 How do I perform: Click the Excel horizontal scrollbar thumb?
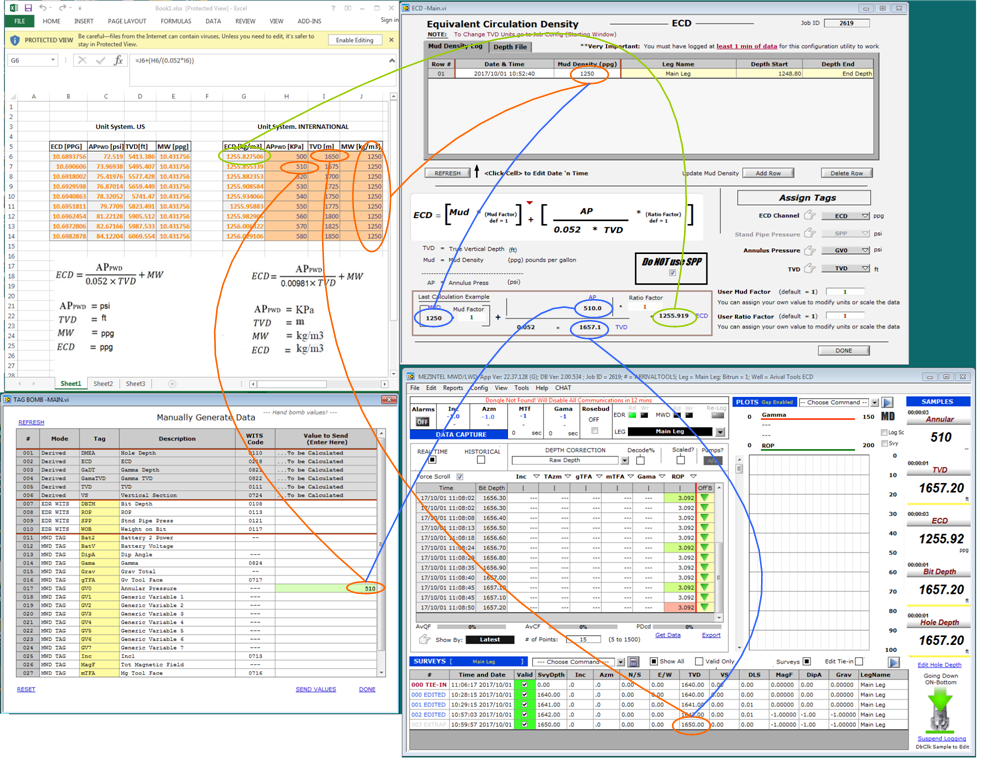291,384
